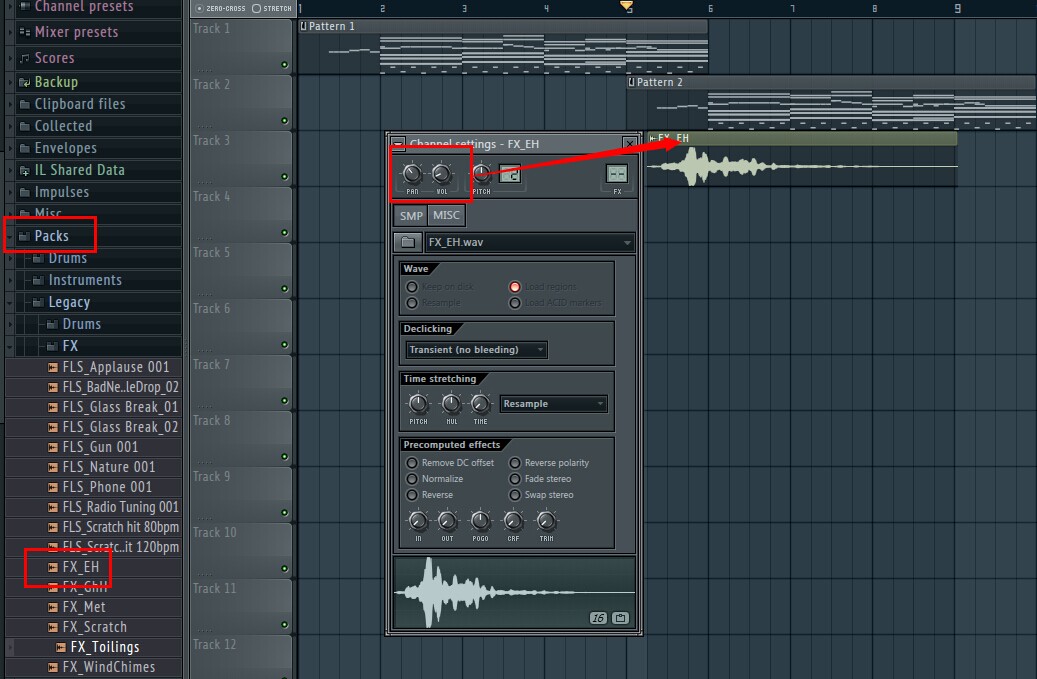Click the FX mixer track box in Channel settings
Screen dimensions: 1037x679
(x=616, y=174)
